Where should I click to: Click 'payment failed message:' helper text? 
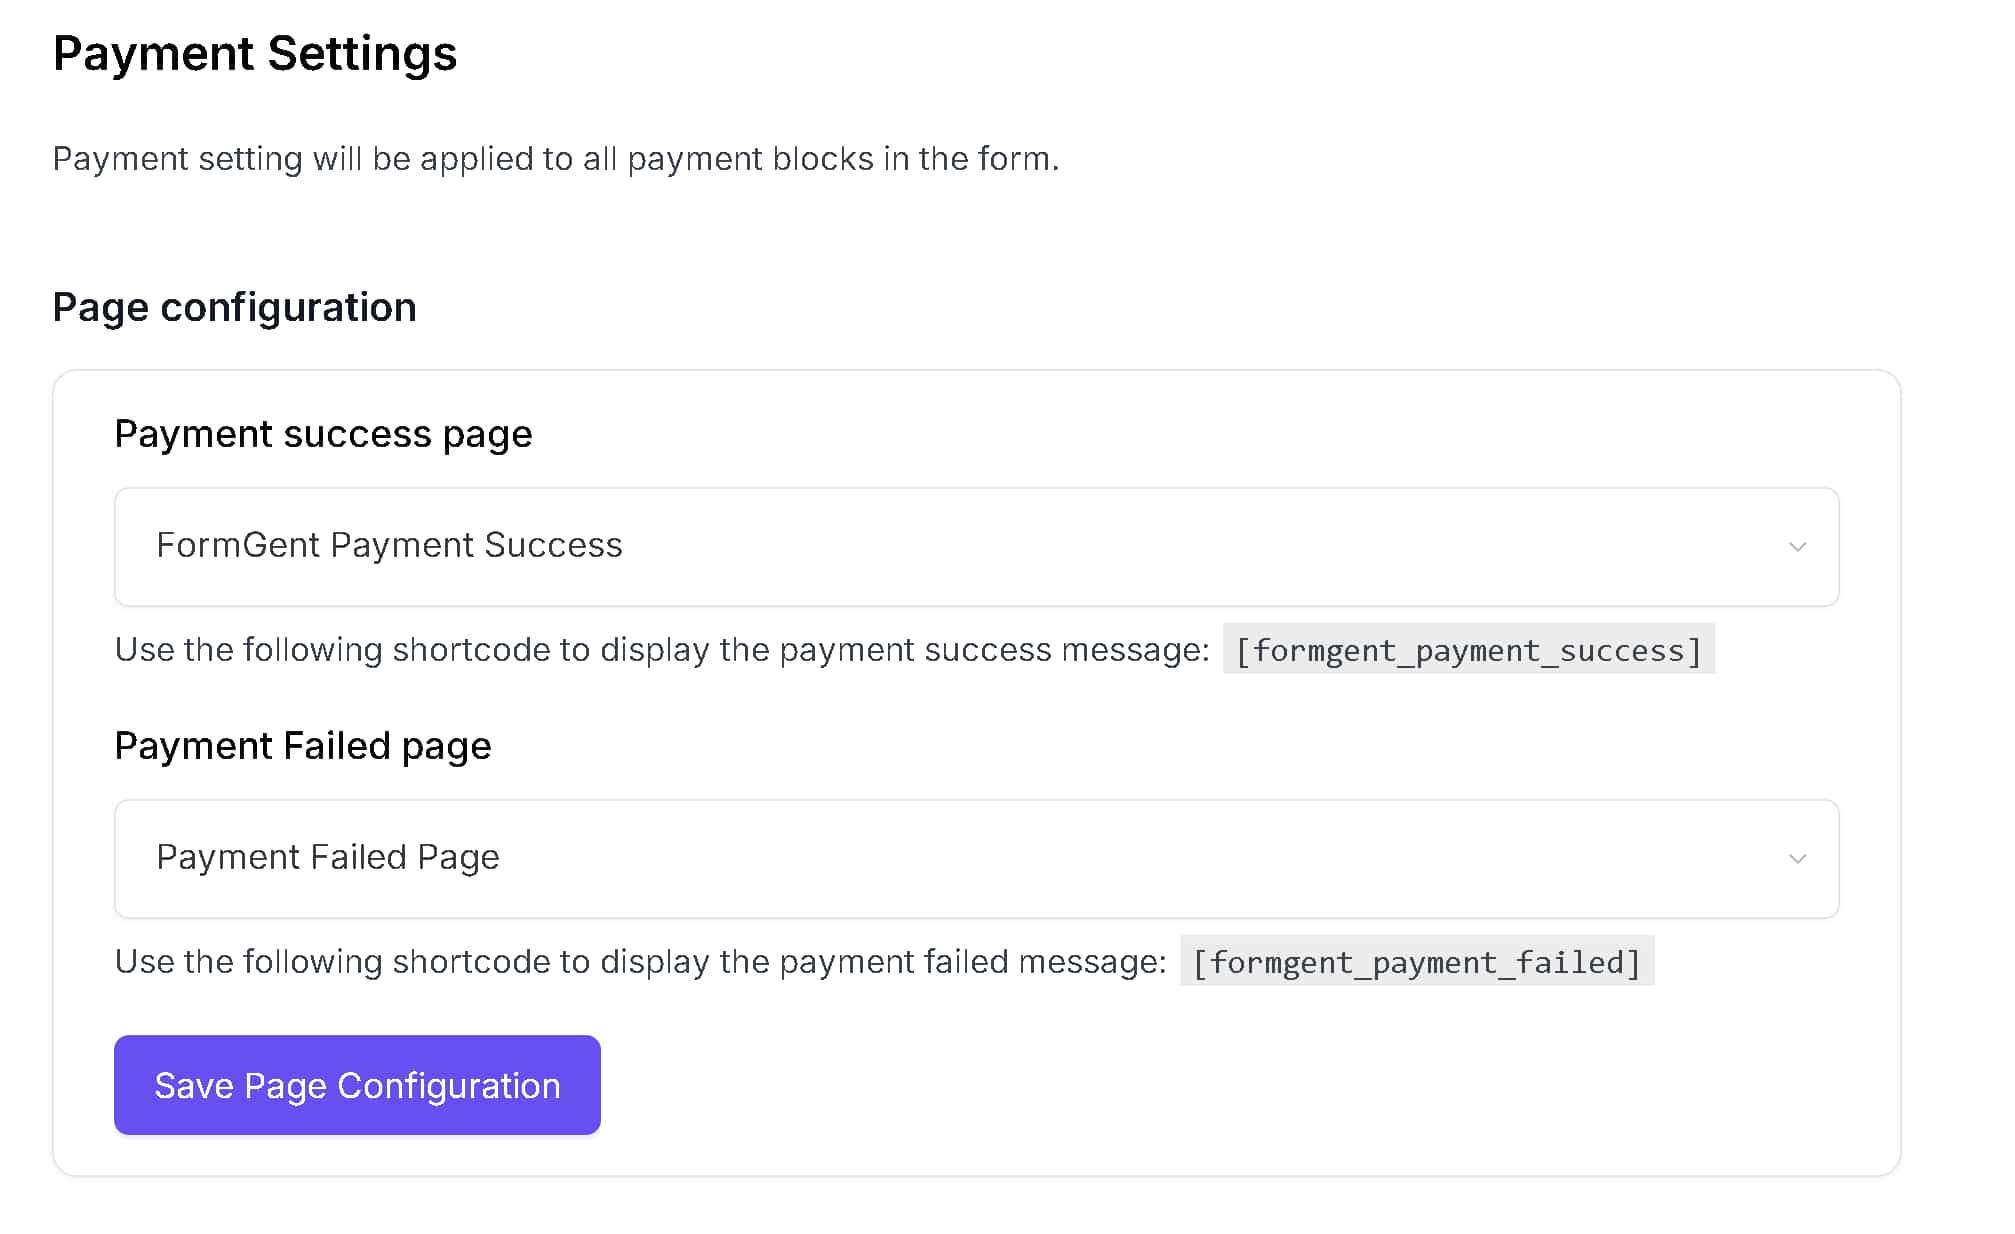pos(973,962)
